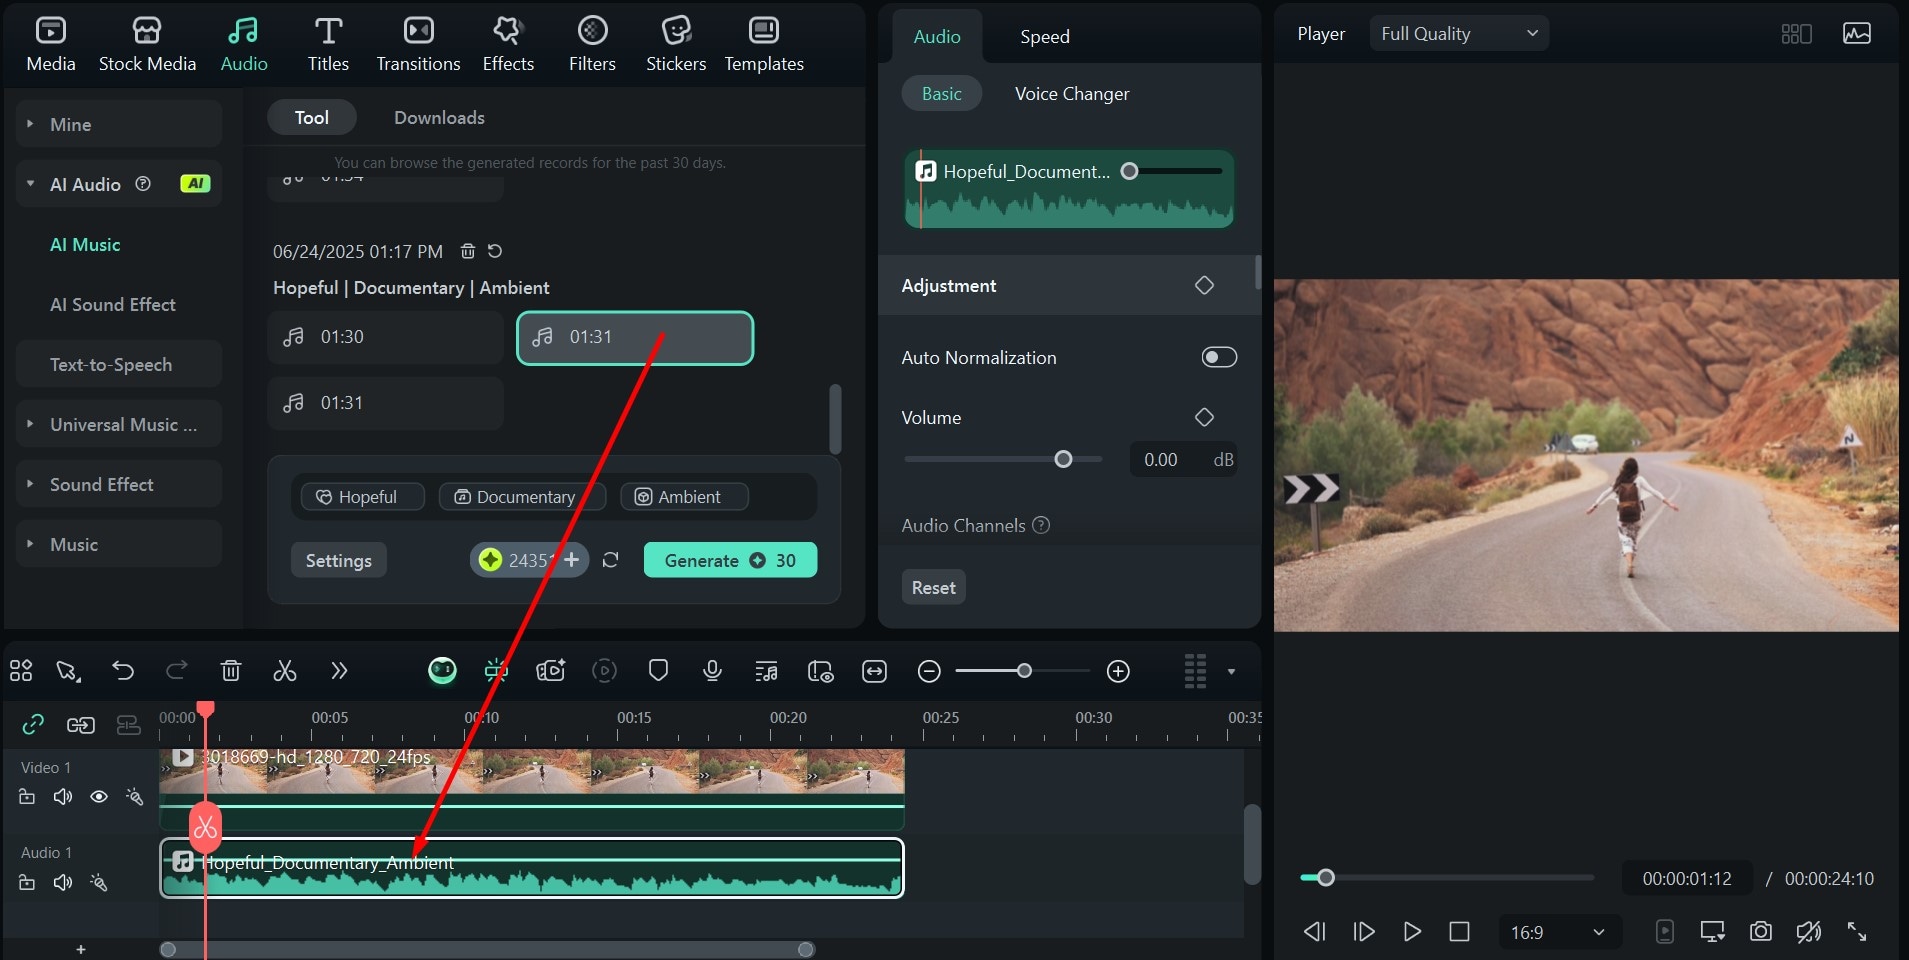Switch to the Speed tab
This screenshot has height=960, width=1909.
(1045, 36)
